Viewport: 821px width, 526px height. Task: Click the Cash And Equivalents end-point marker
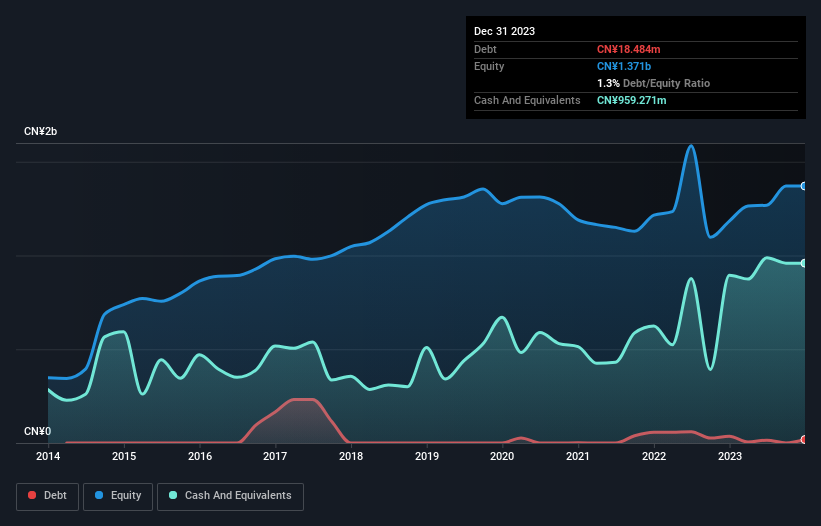(804, 263)
